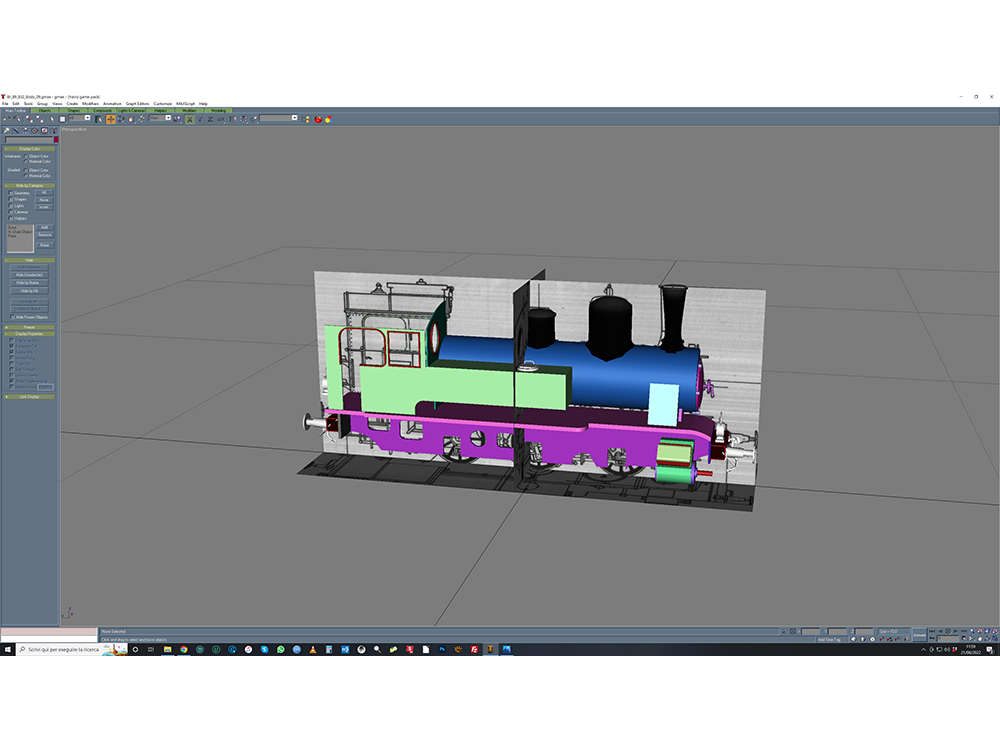The height and width of the screenshot is (750, 1000).
Task: Open Chrome from the Windows taskbar
Action: tap(184, 649)
